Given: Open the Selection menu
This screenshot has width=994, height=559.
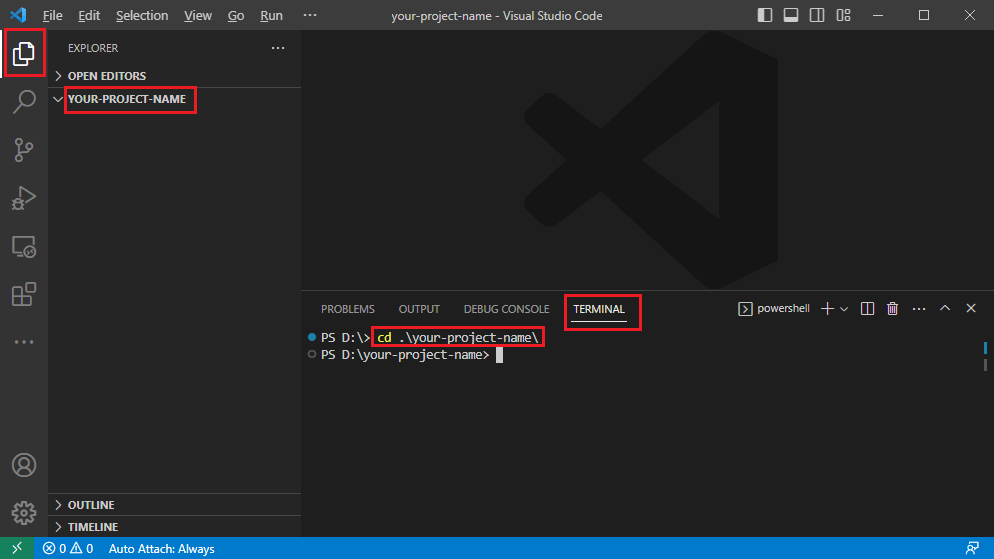Looking at the screenshot, I should click(142, 16).
